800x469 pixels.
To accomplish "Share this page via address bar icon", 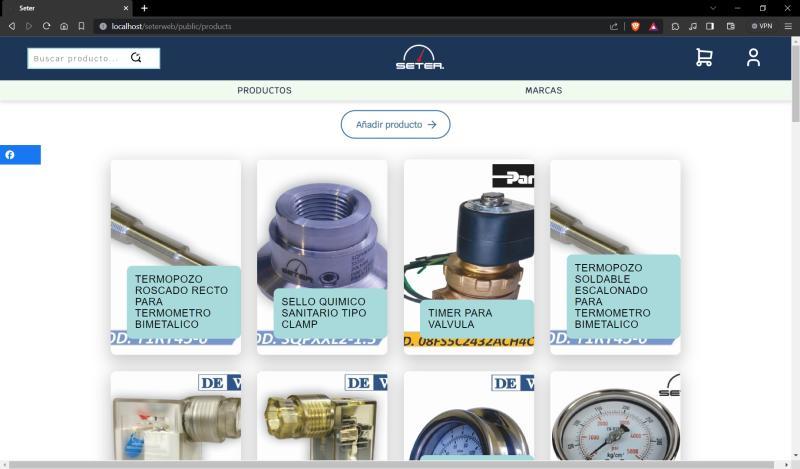I will [x=614, y=26].
